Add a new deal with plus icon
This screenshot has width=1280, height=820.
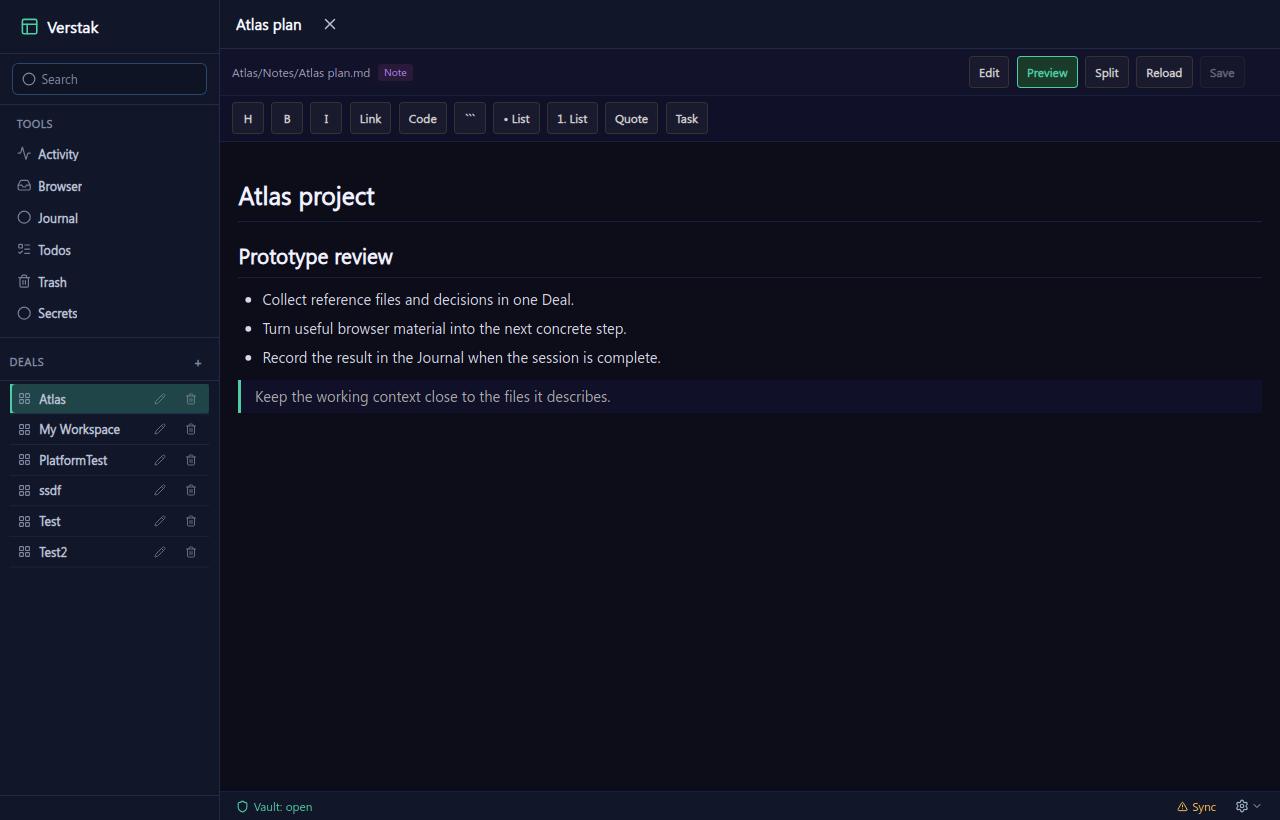click(x=198, y=363)
